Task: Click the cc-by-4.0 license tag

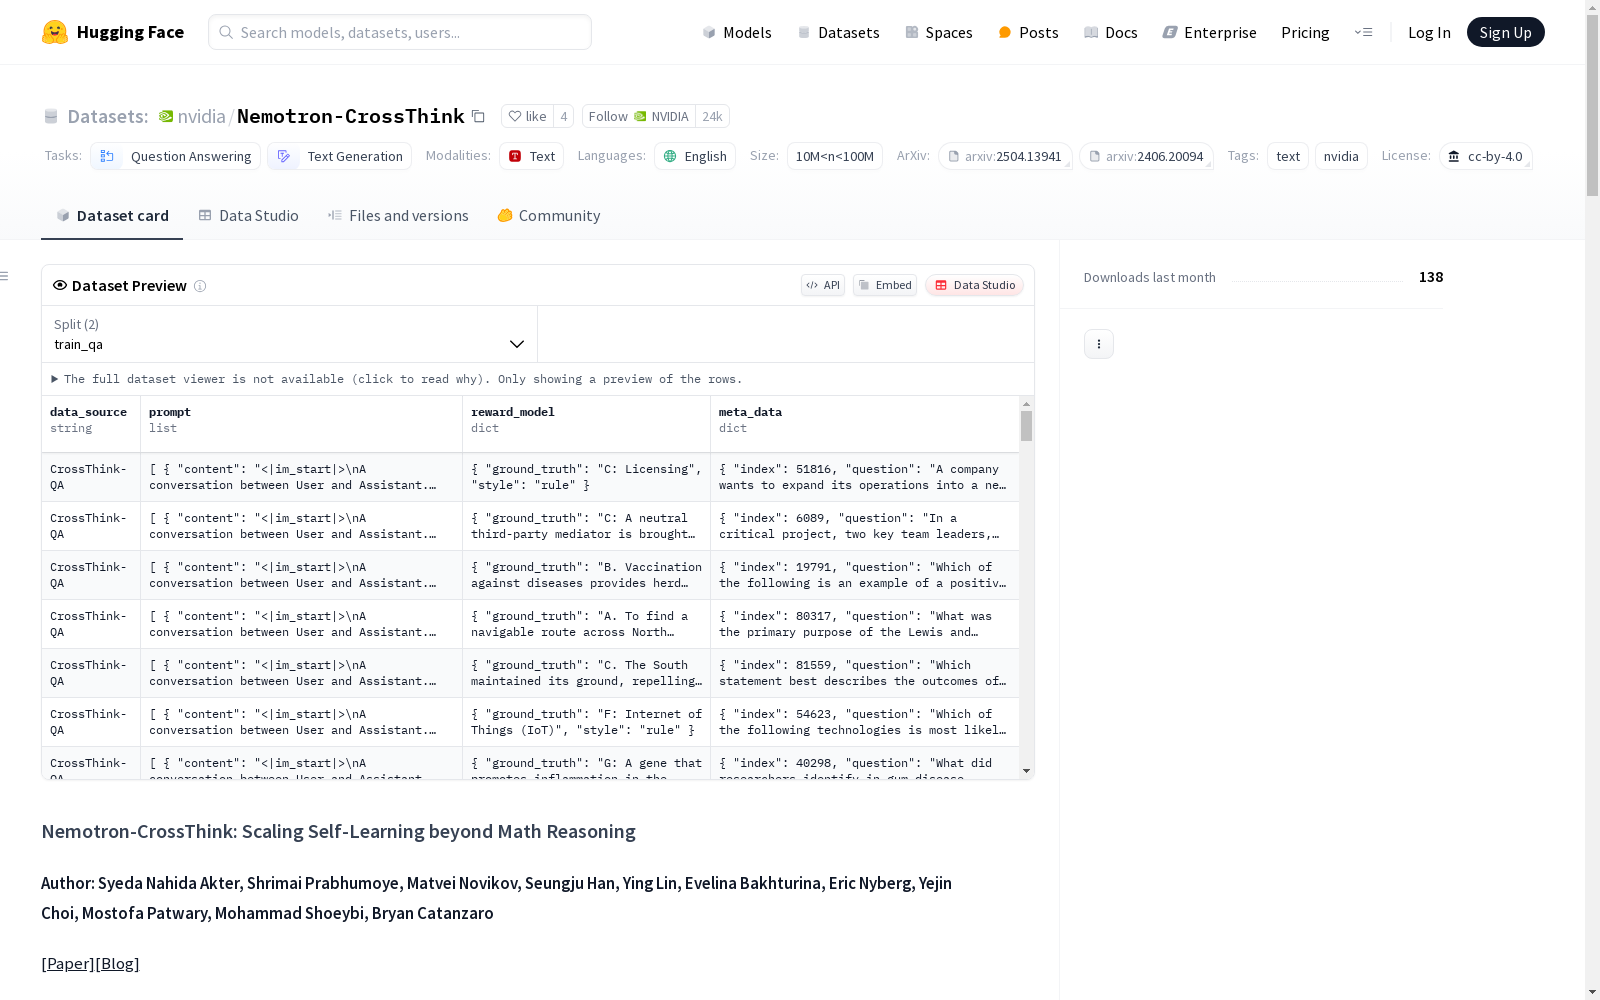Action: [1486, 156]
